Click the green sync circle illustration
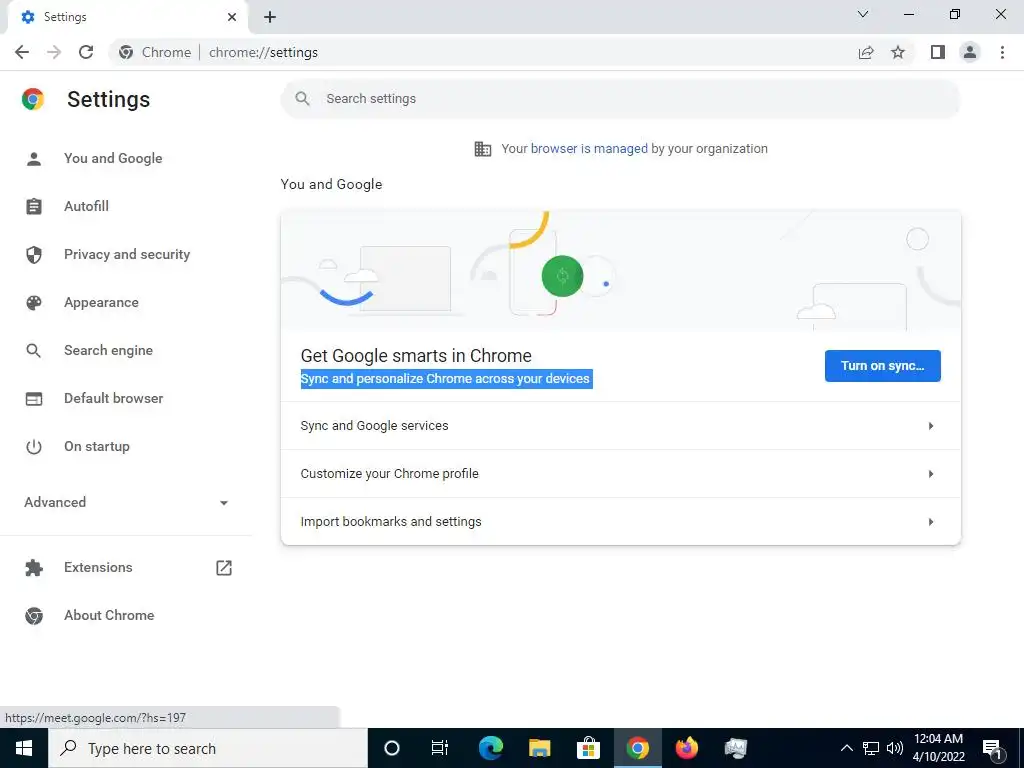 coord(562,276)
